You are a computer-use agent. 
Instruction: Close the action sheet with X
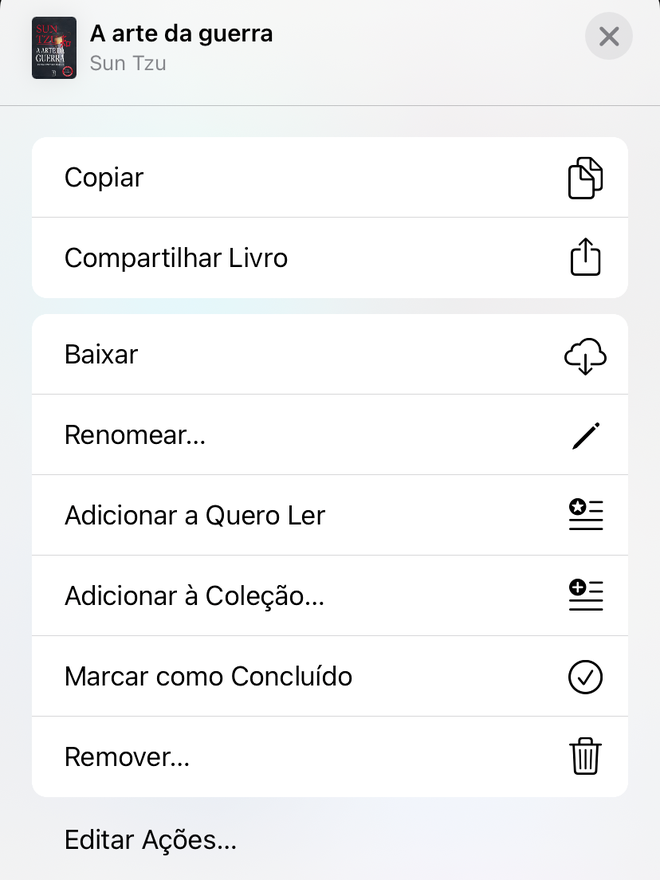609,36
